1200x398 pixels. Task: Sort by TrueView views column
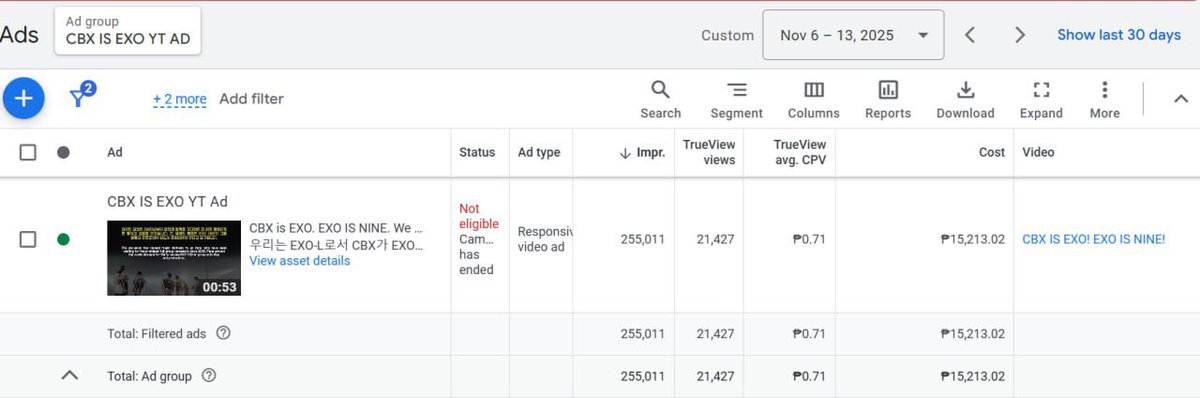[709, 152]
